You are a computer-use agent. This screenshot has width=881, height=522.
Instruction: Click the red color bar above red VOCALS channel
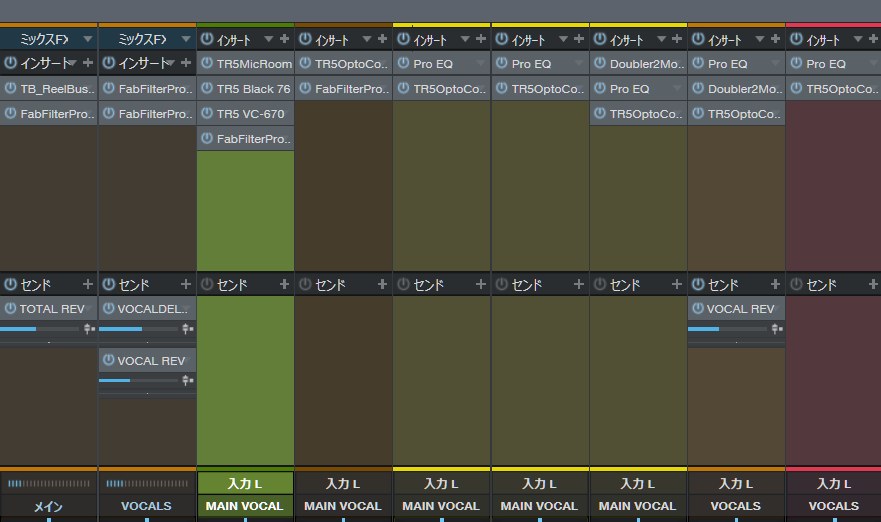[x=834, y=25]
